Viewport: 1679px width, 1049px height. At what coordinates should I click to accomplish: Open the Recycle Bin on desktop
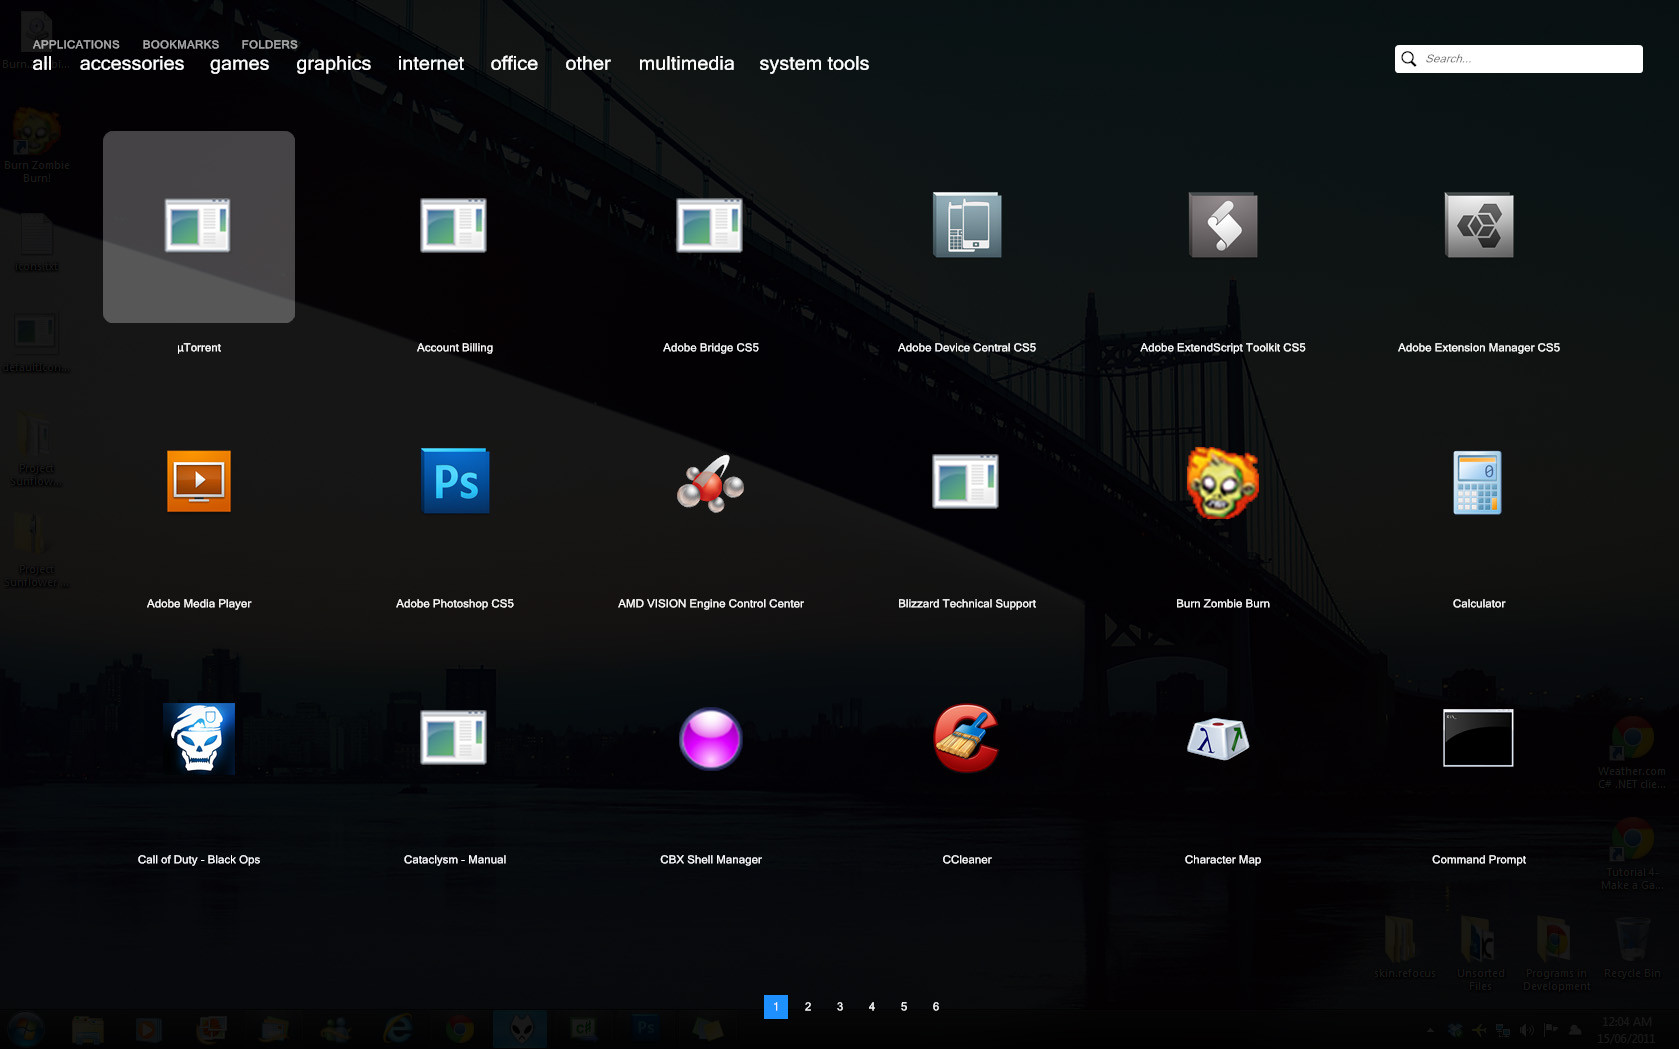[1632, 947]
